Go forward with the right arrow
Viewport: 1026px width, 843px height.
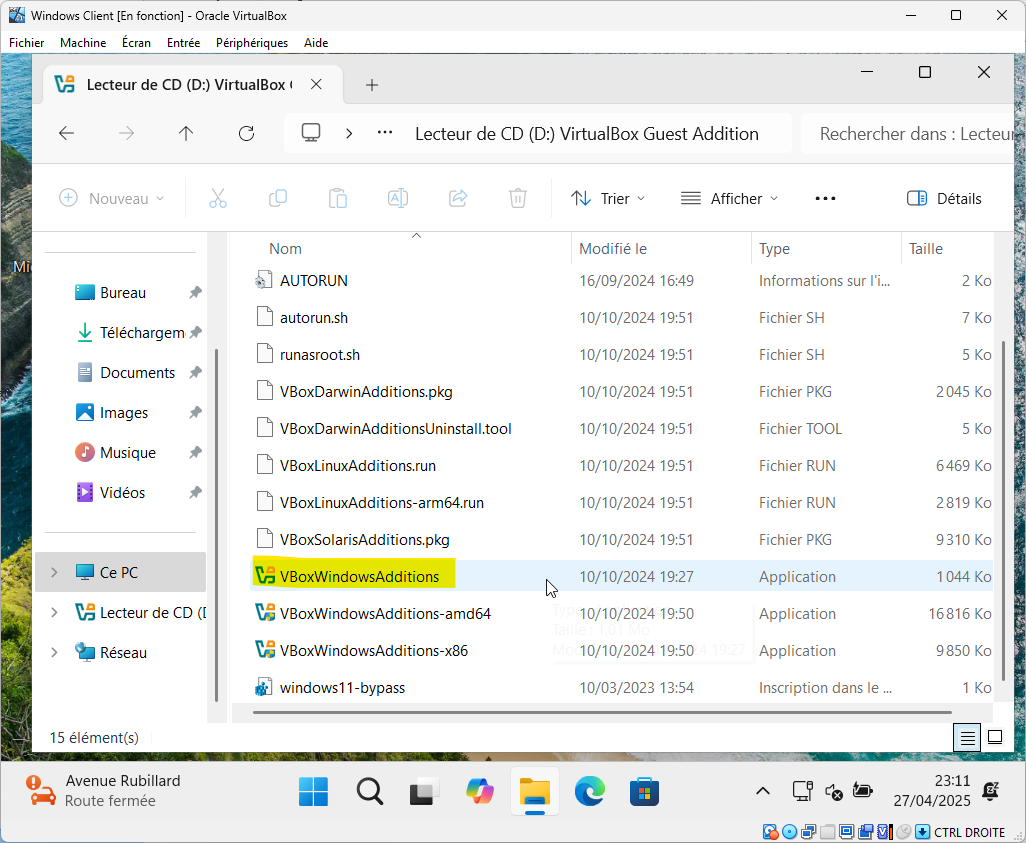point(126,134)
